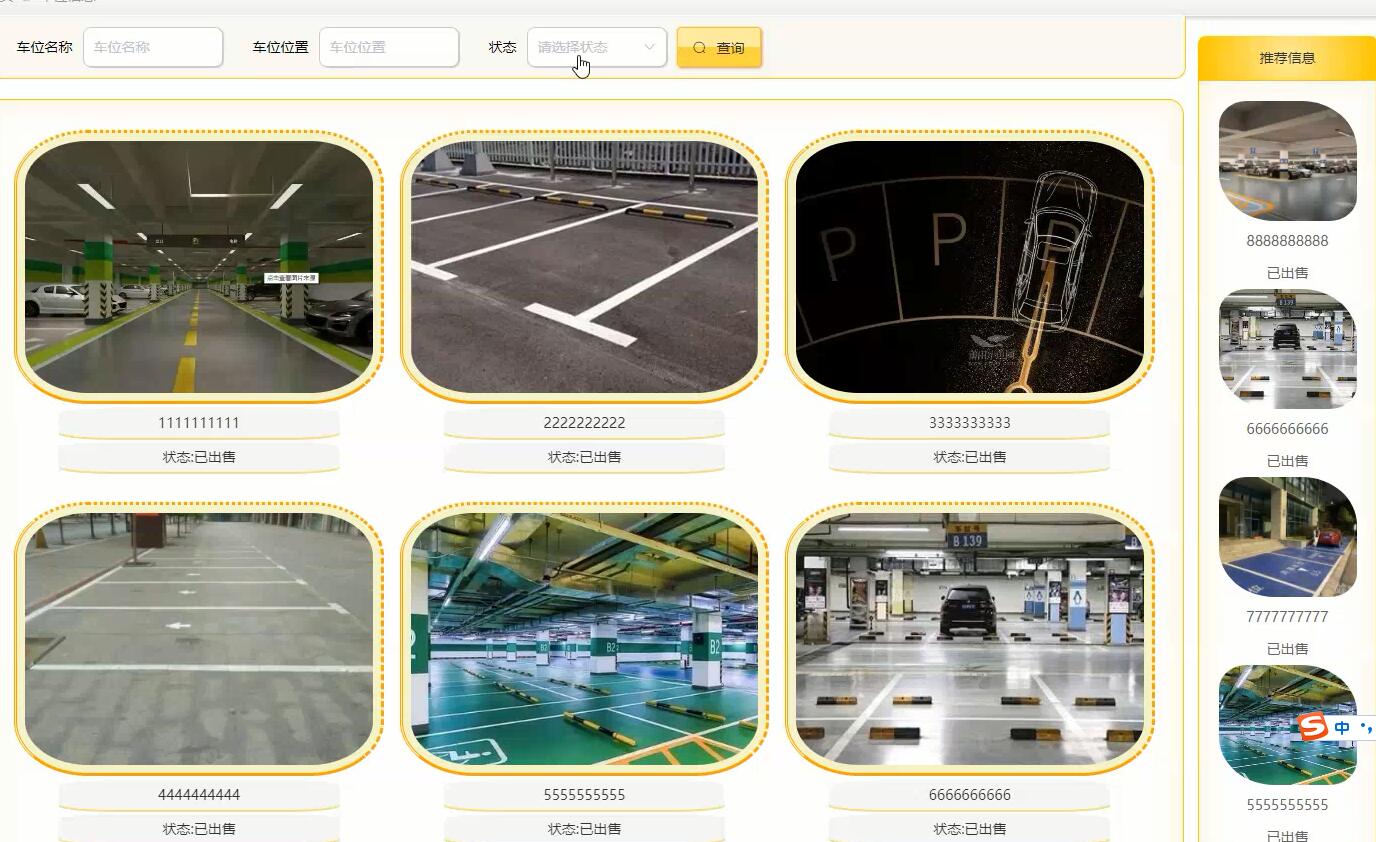Click the 推荐信息 panel header

(x=1287, y=58)
